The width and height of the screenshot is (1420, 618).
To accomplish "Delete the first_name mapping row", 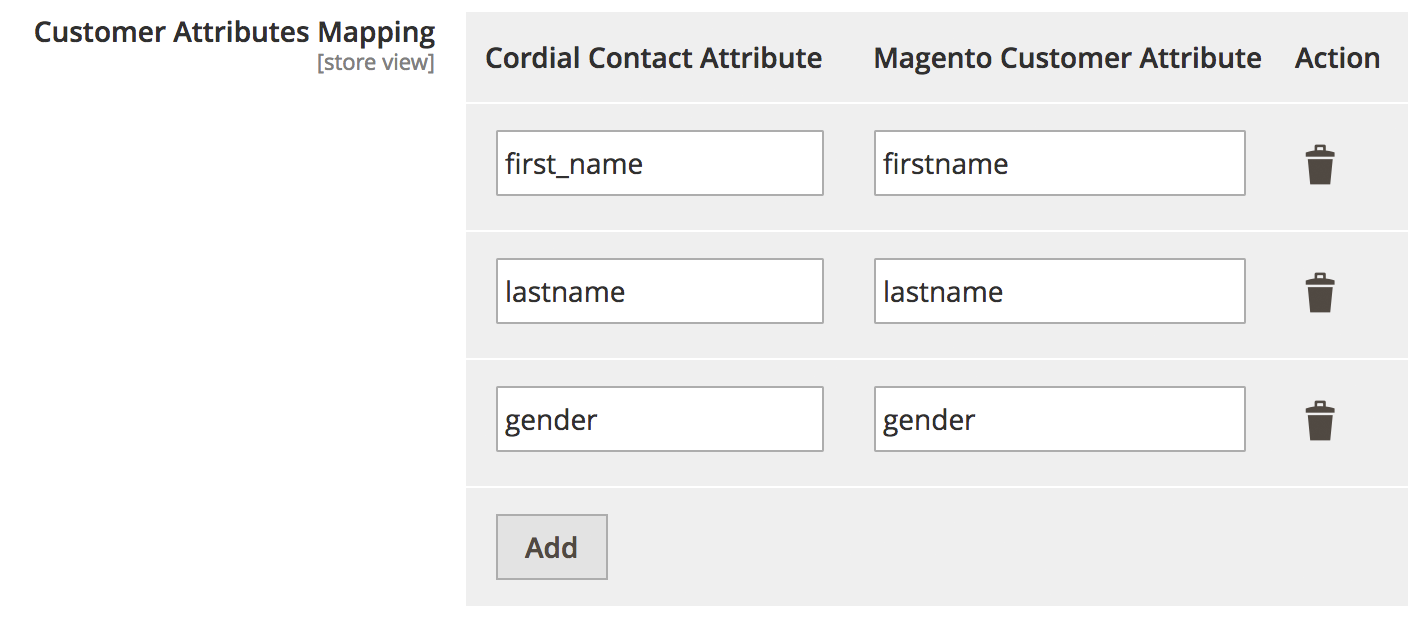I will (1320, 165).
